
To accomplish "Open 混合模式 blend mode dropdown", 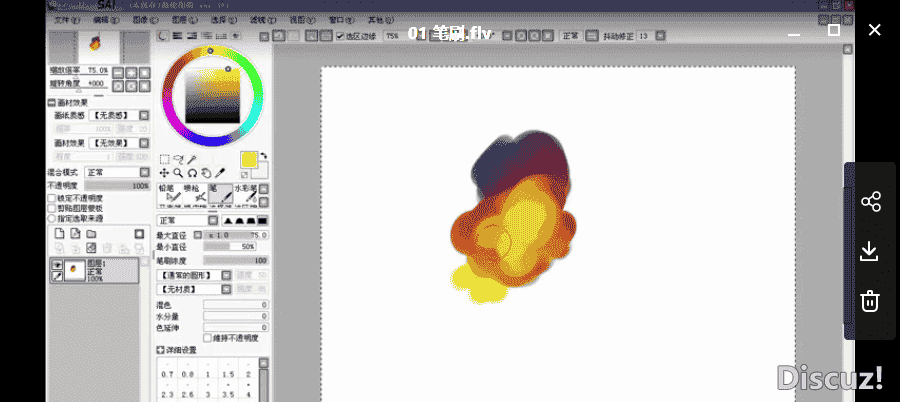I will [145, 172].
